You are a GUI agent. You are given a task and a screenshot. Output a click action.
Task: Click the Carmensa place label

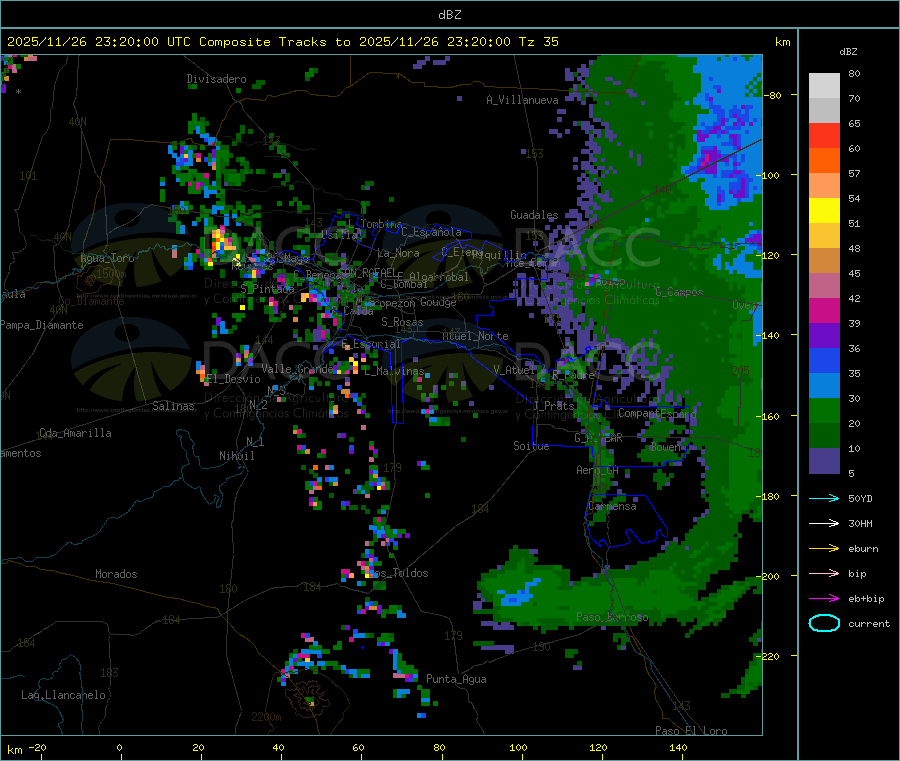click(612, 506)
